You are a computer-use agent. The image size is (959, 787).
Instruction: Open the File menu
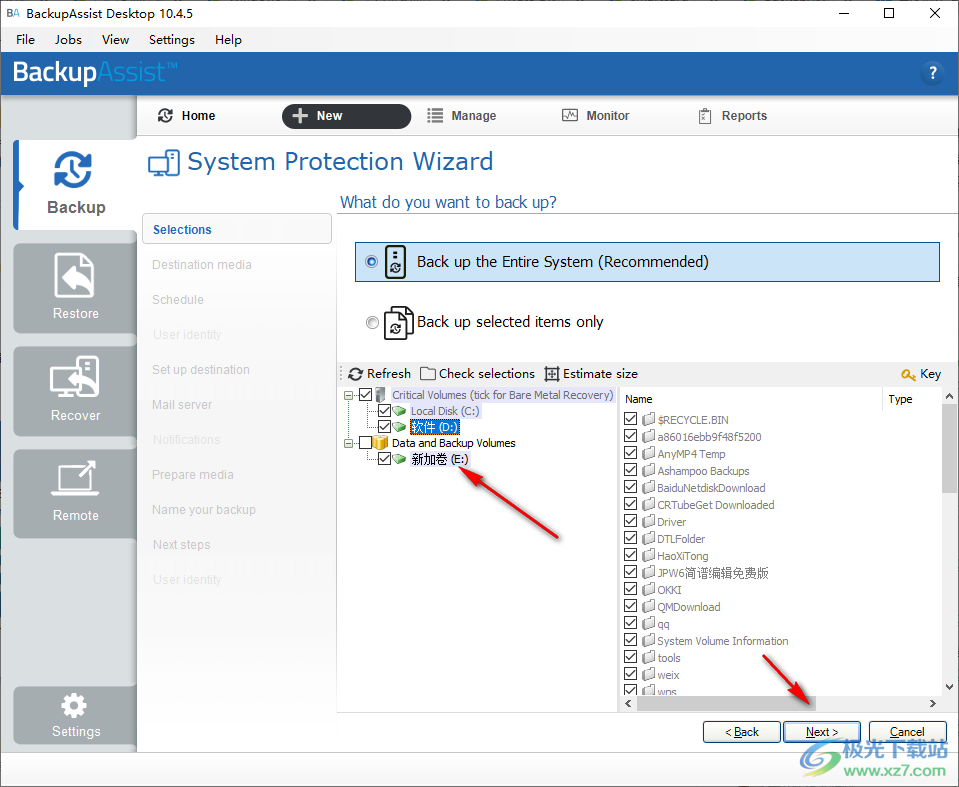(25, 40)
